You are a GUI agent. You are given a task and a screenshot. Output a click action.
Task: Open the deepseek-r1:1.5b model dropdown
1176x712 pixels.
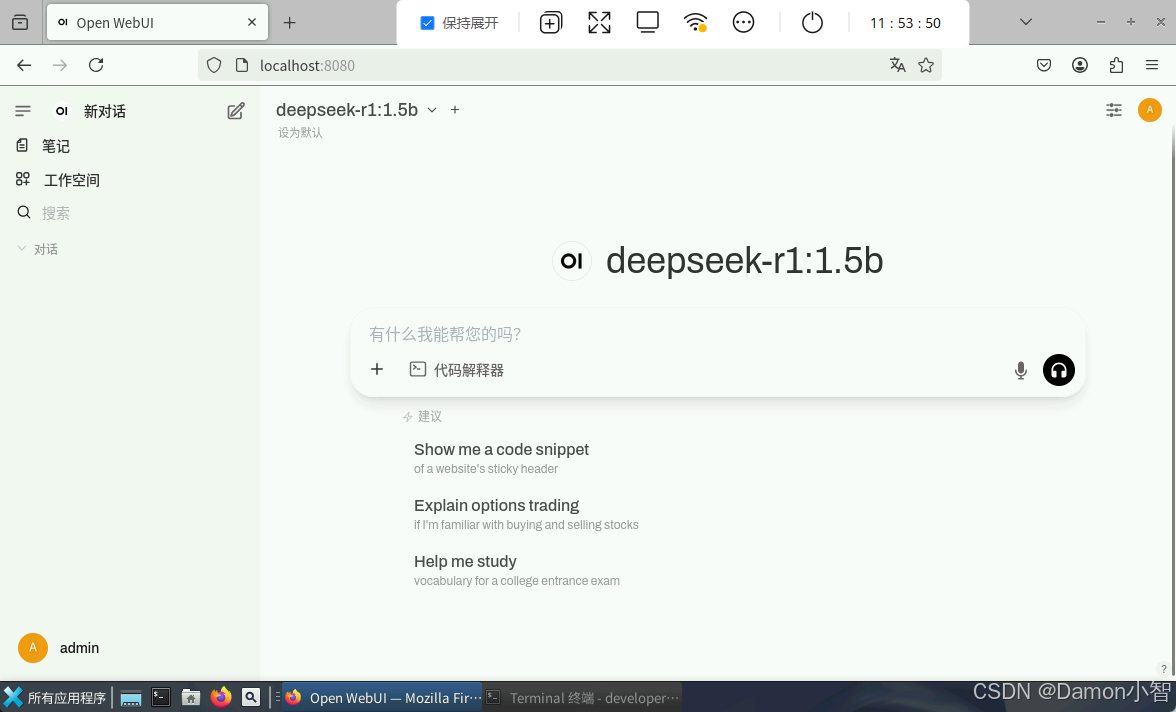coord(356,110)
